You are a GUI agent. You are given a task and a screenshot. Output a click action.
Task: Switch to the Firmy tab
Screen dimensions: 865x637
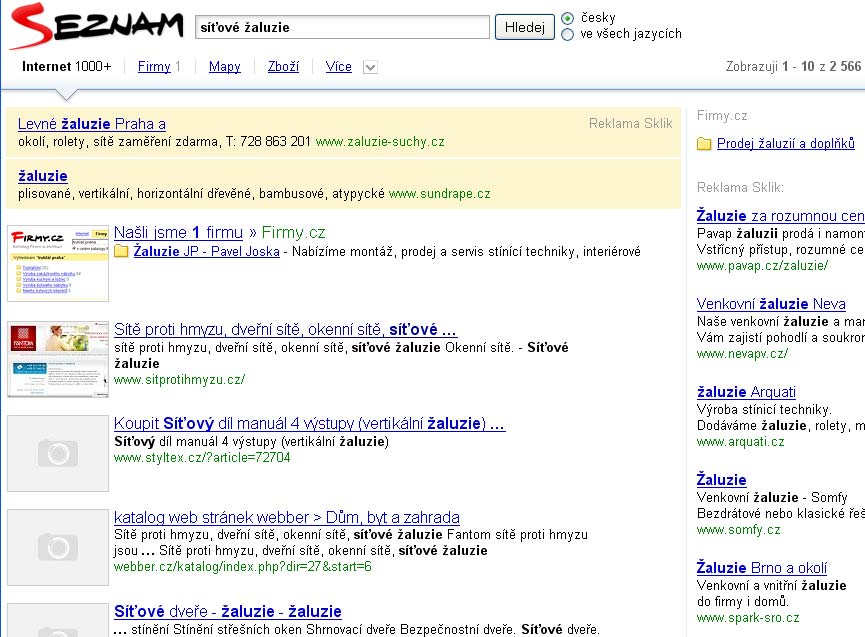154,67
